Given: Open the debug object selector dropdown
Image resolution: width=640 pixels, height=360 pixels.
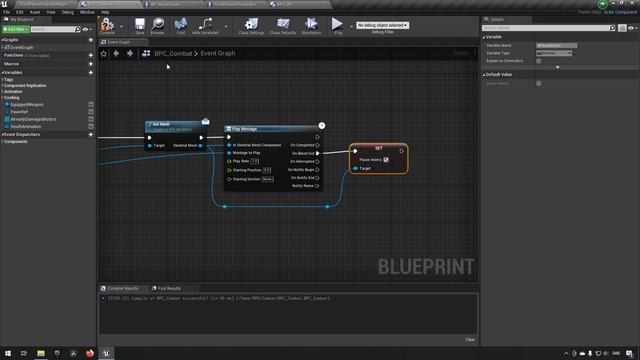Looking at the screenshot, I should pos(382,25).
